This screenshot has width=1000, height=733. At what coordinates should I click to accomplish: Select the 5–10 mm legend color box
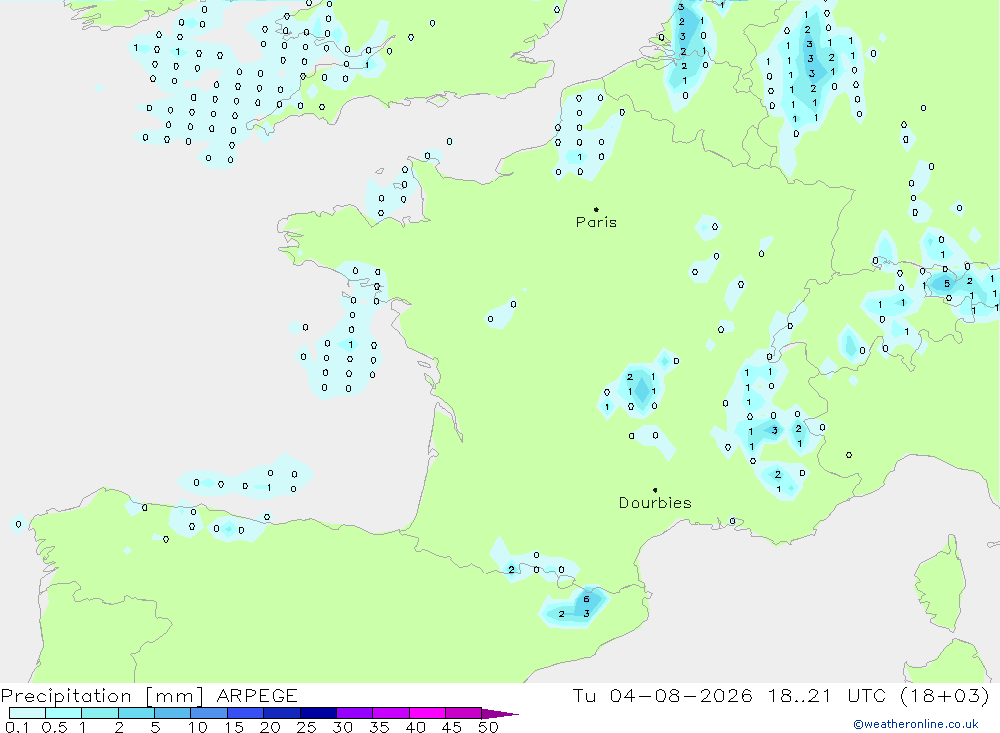point(173,713)
